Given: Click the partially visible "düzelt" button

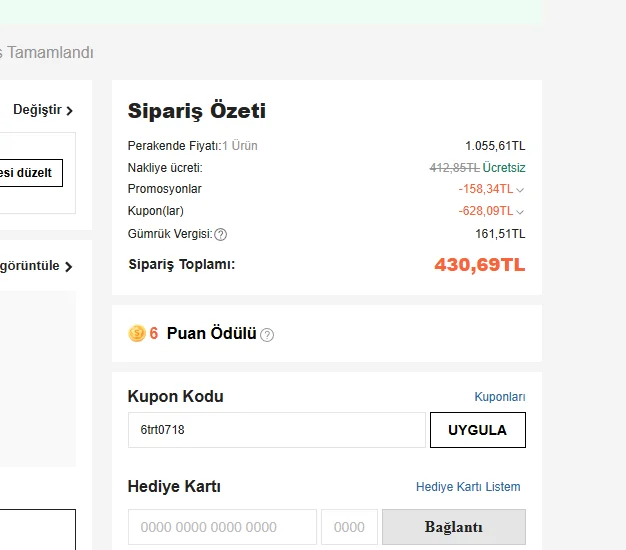Looking at the screenshot, I should (30, 173).
